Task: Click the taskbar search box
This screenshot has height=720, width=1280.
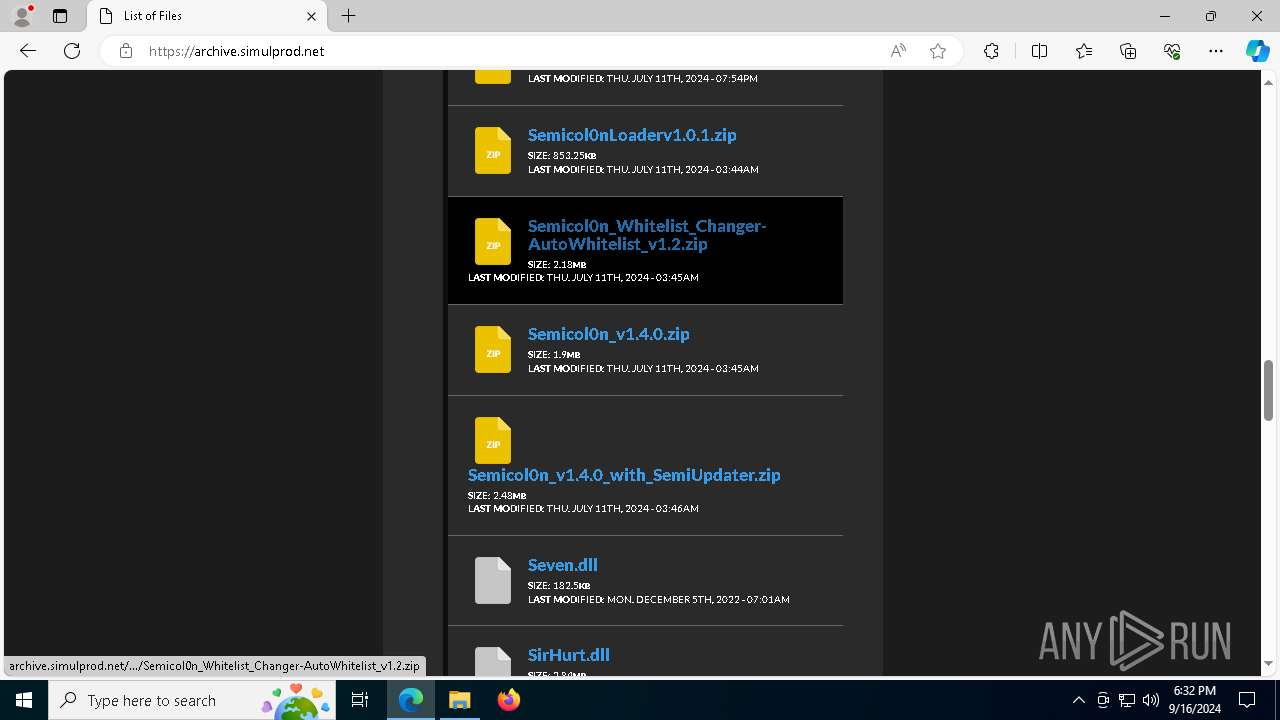Action: click(x=193, y=700)
